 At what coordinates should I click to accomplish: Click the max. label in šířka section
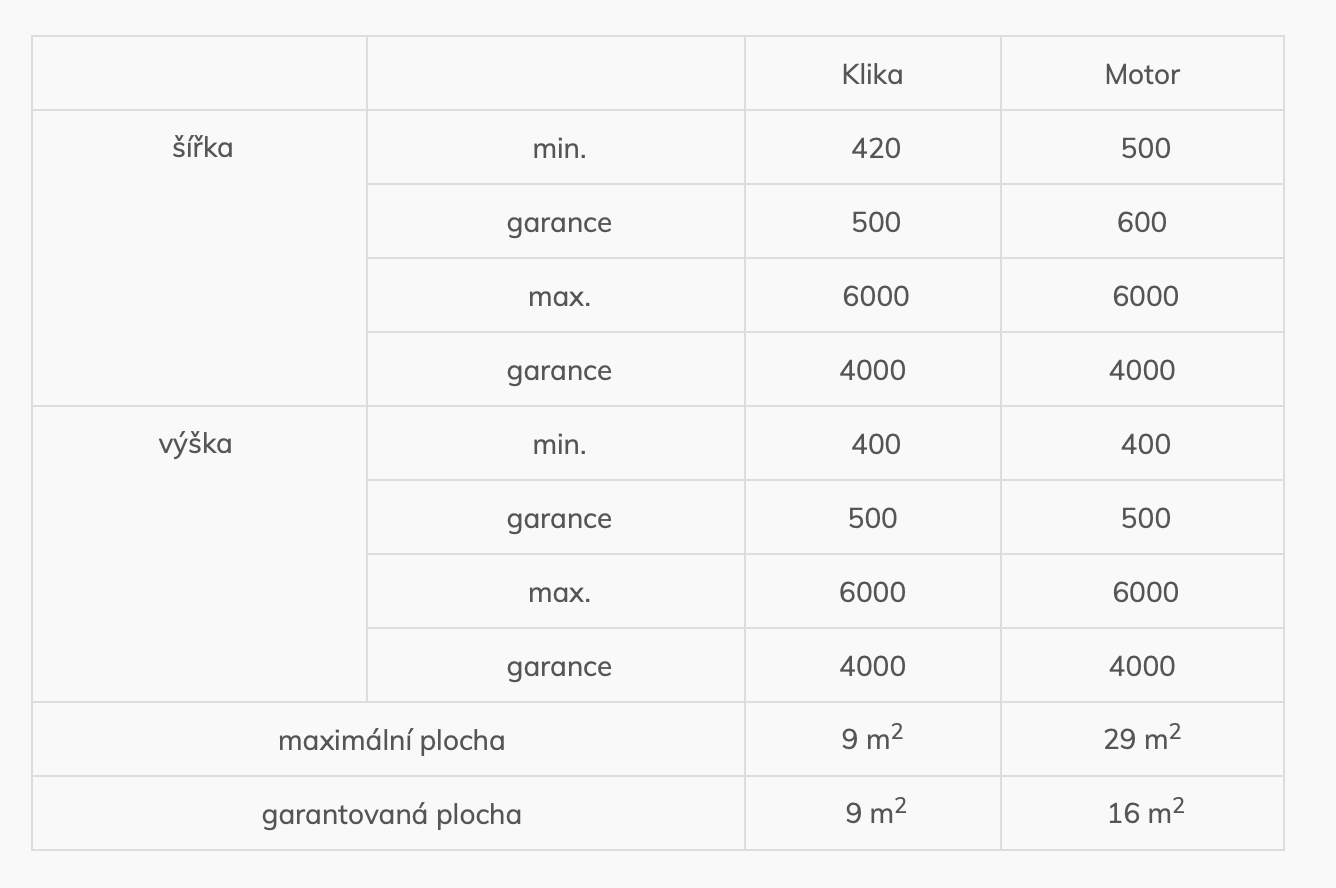[559, 296]
